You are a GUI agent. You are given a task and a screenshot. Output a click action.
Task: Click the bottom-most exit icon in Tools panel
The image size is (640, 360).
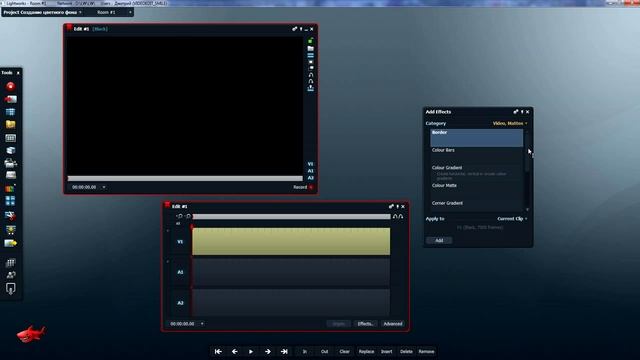point(11,289)
